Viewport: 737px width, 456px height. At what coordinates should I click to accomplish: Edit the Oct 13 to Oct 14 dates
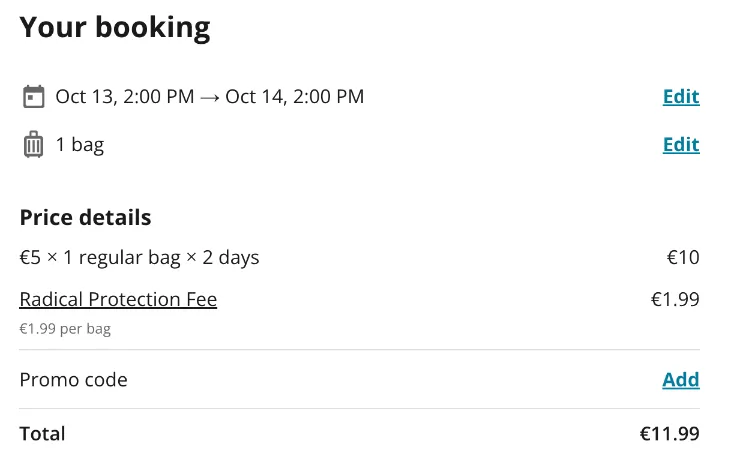tap(681, 97)
